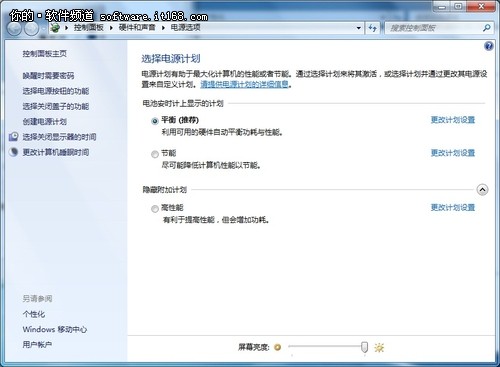Click the Back navigation arrow button
The height and width of the screenshot is (367, 500).
[14, 29]
